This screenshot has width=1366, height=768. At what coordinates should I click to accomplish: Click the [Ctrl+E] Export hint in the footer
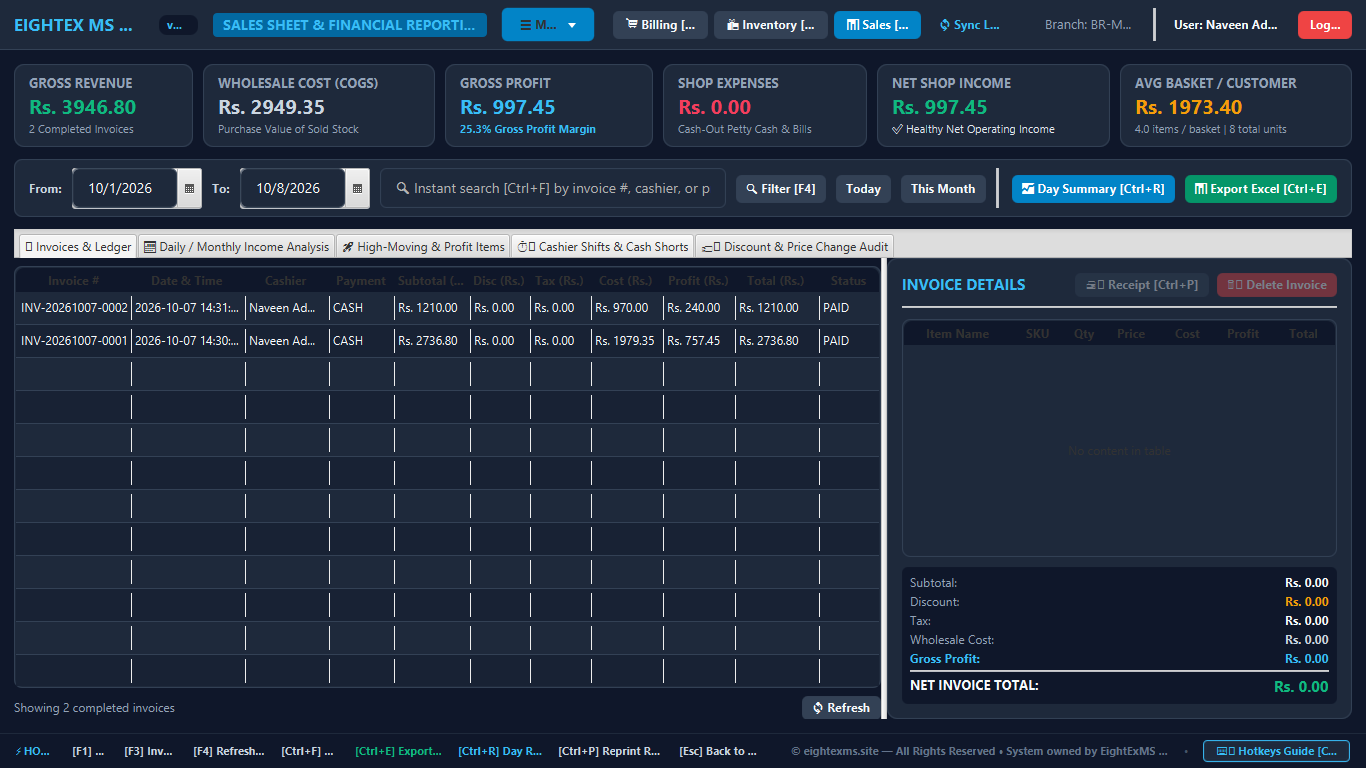tap(398, 751)
